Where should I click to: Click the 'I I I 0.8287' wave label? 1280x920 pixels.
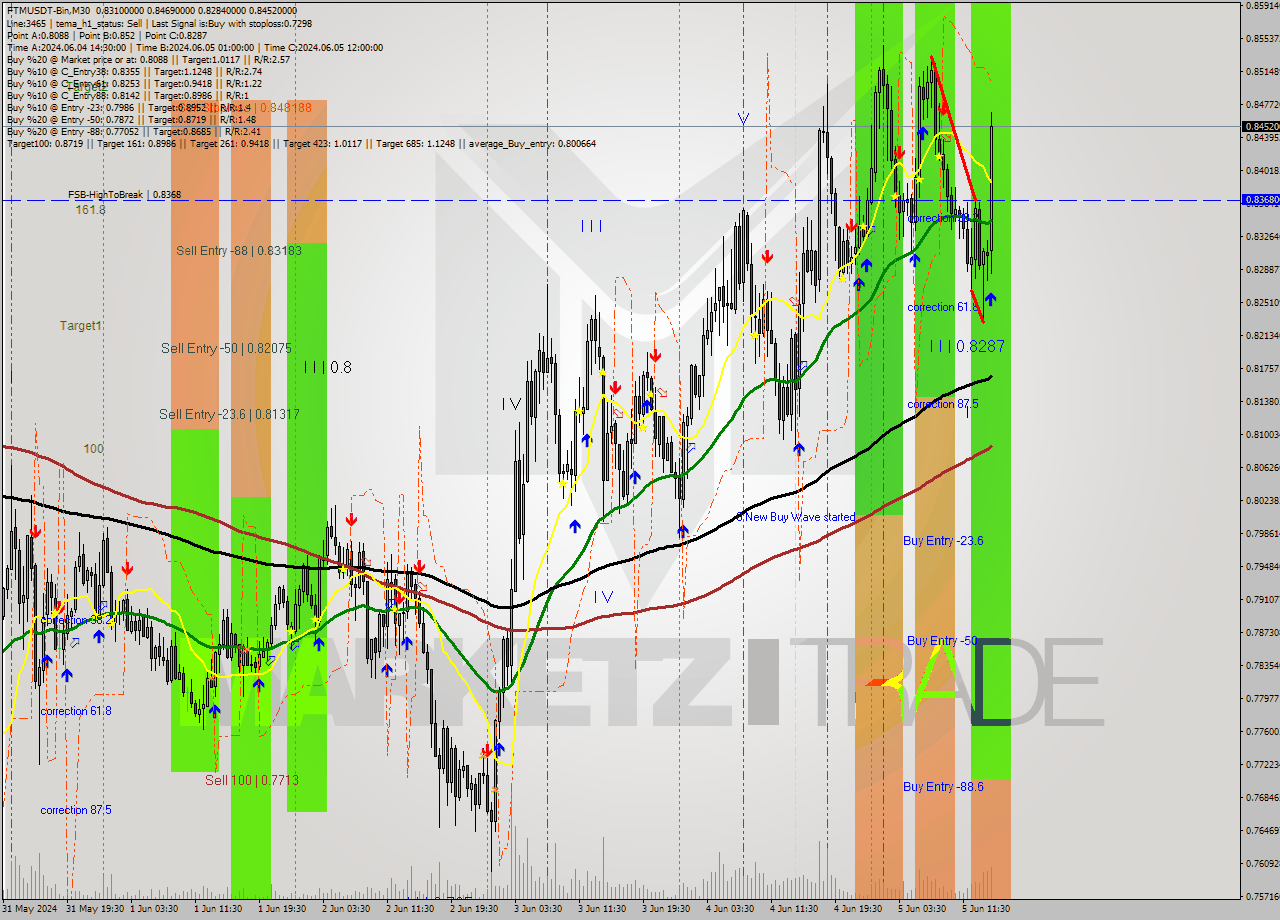[x=967, y=346]
